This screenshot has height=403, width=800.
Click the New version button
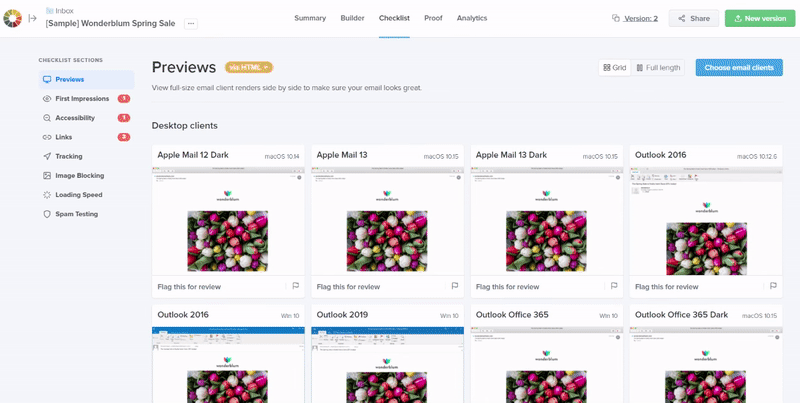tap(760, 18)
